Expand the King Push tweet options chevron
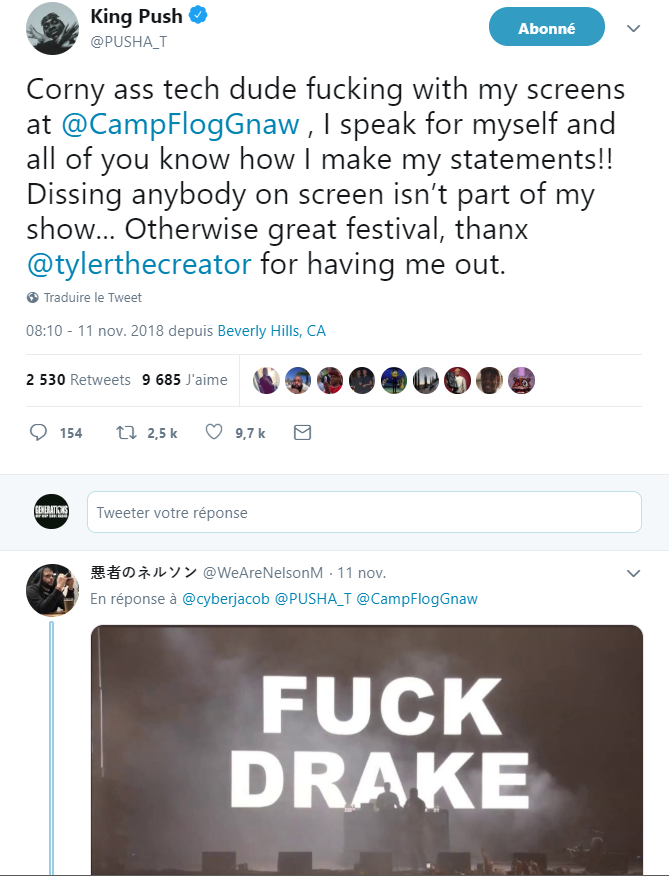The image size is (669, 876). click(633, 29)
